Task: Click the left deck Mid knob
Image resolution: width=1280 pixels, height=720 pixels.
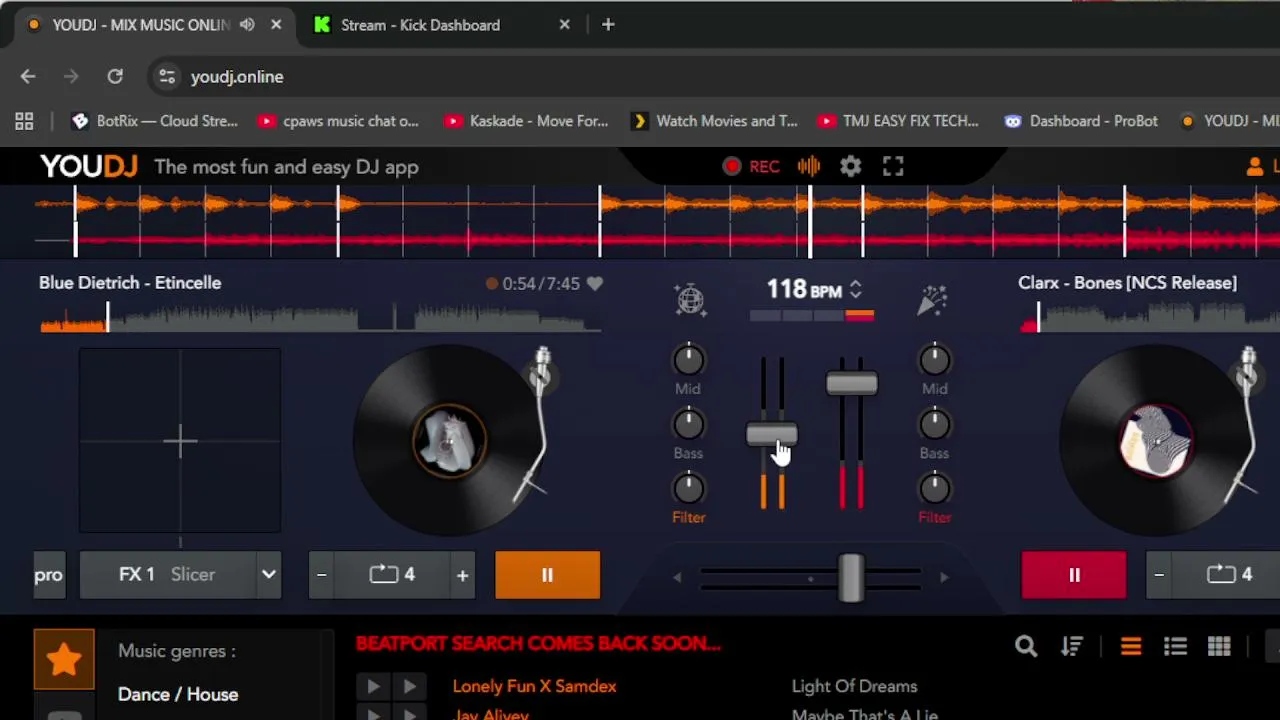Action: click(x=688, y=360)
